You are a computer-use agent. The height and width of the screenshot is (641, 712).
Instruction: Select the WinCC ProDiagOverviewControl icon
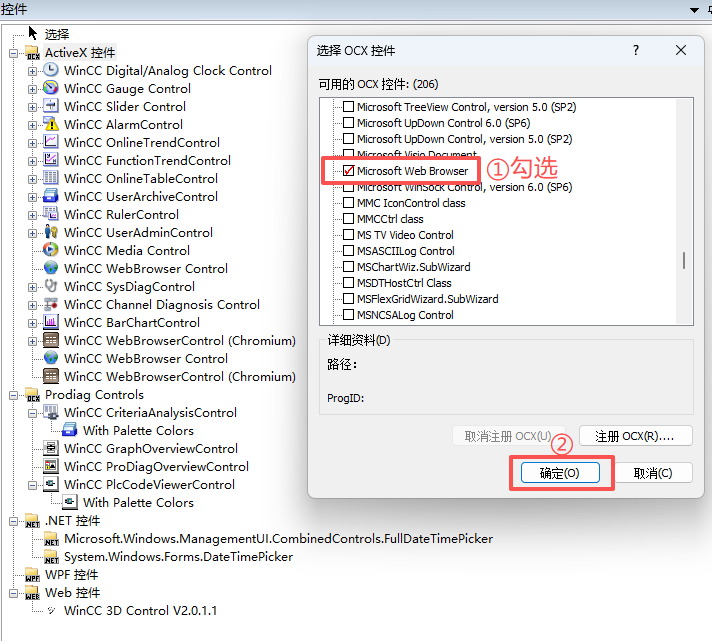(50, 466)
